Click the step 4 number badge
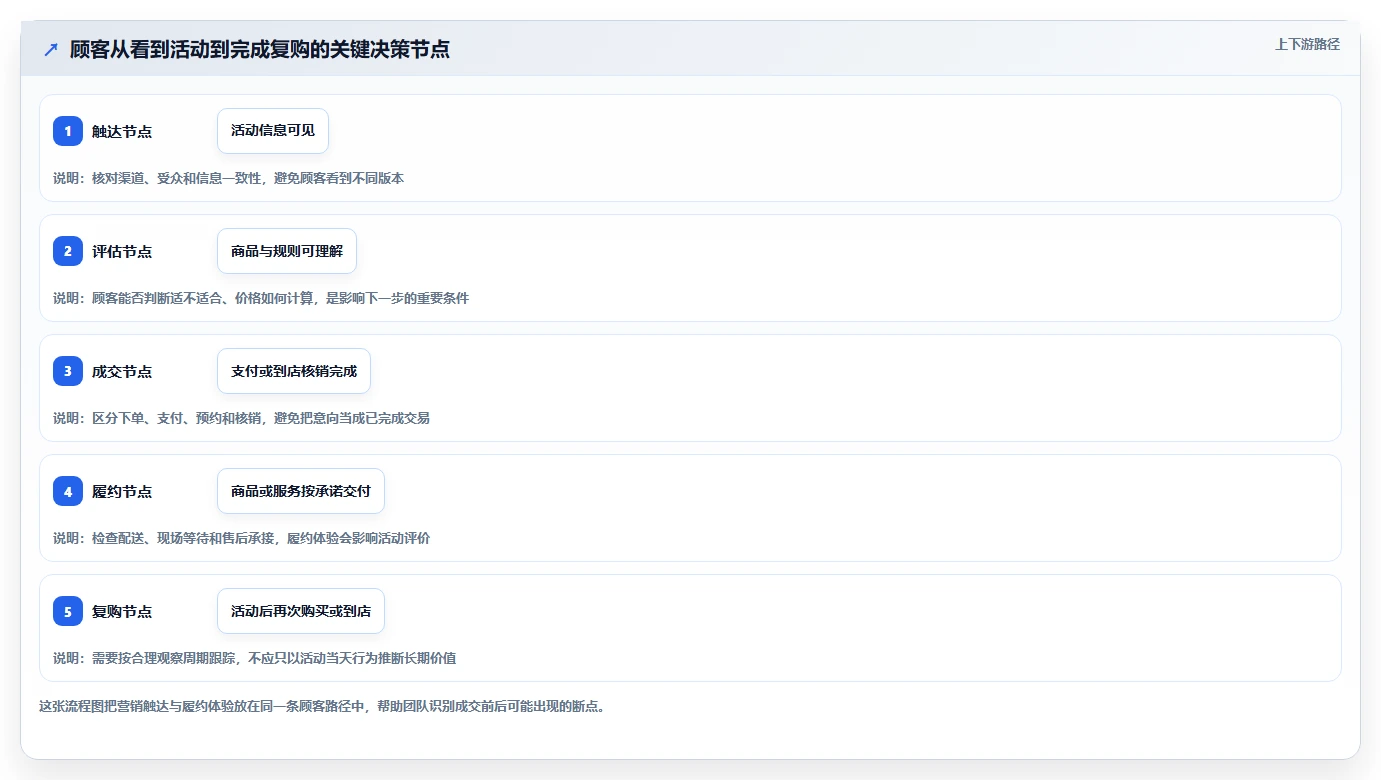1381x780 pixels. (68, 491)
